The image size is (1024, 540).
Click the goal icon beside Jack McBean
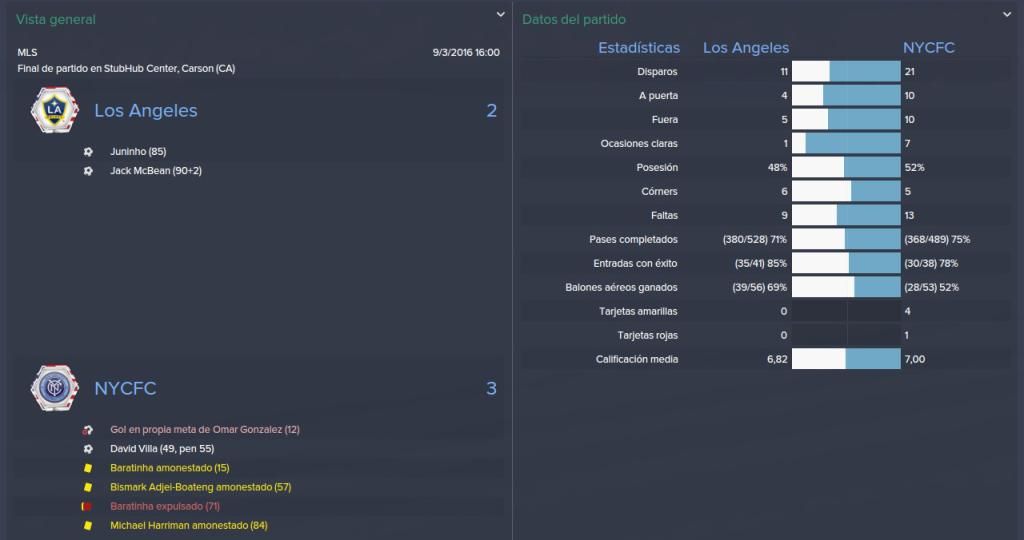point(88,171)
